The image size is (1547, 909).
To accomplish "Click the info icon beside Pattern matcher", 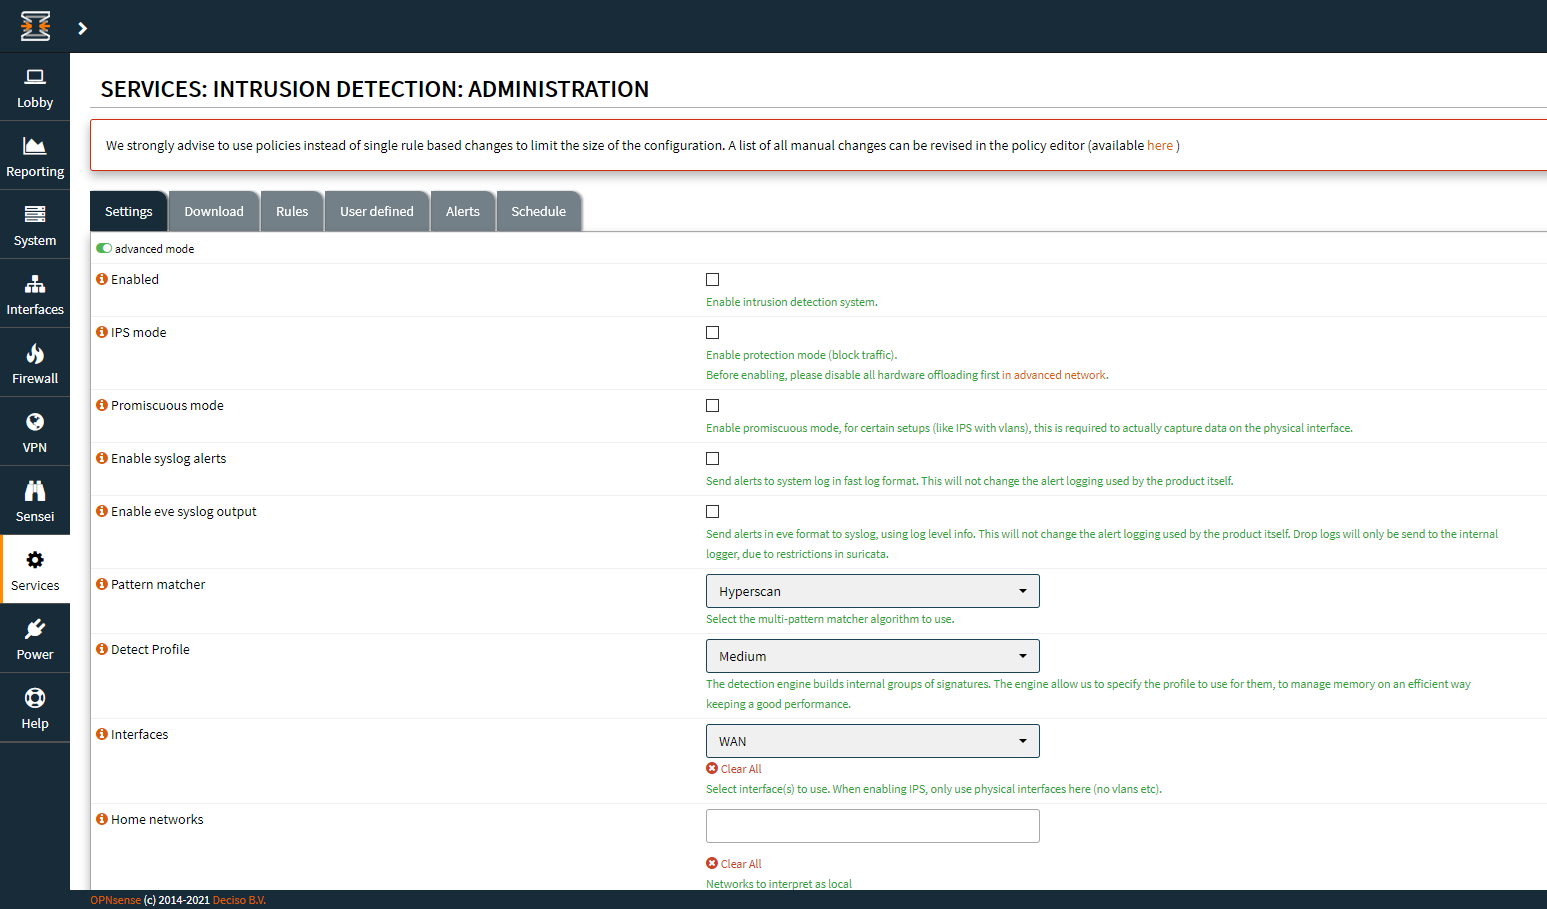I will (x=102, y=584).
